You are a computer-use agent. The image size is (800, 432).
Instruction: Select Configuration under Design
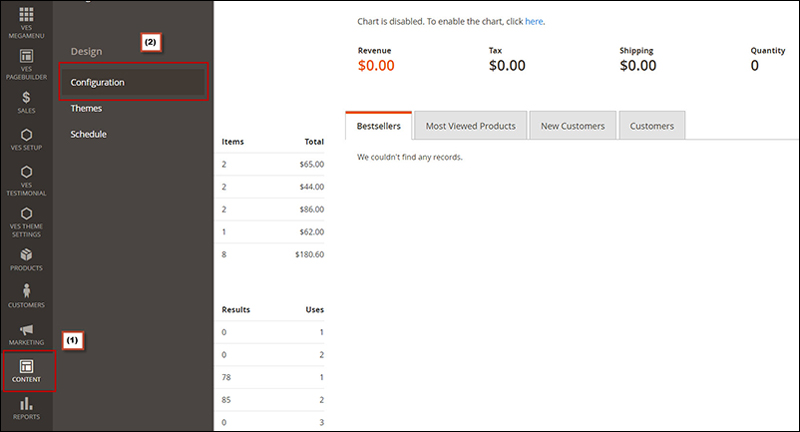(x=133, y=82)
